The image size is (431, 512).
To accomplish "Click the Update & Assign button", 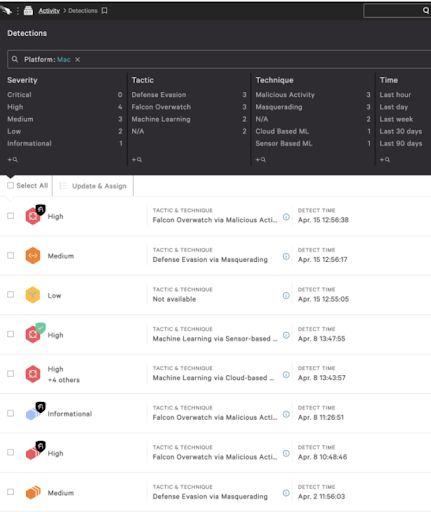I will (x=93, y=186).
